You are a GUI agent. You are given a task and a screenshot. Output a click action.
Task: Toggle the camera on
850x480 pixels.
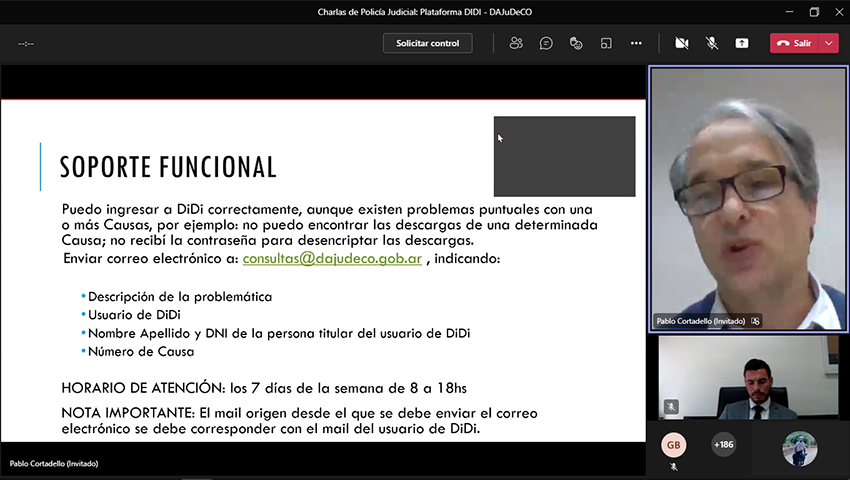(681, 43)
